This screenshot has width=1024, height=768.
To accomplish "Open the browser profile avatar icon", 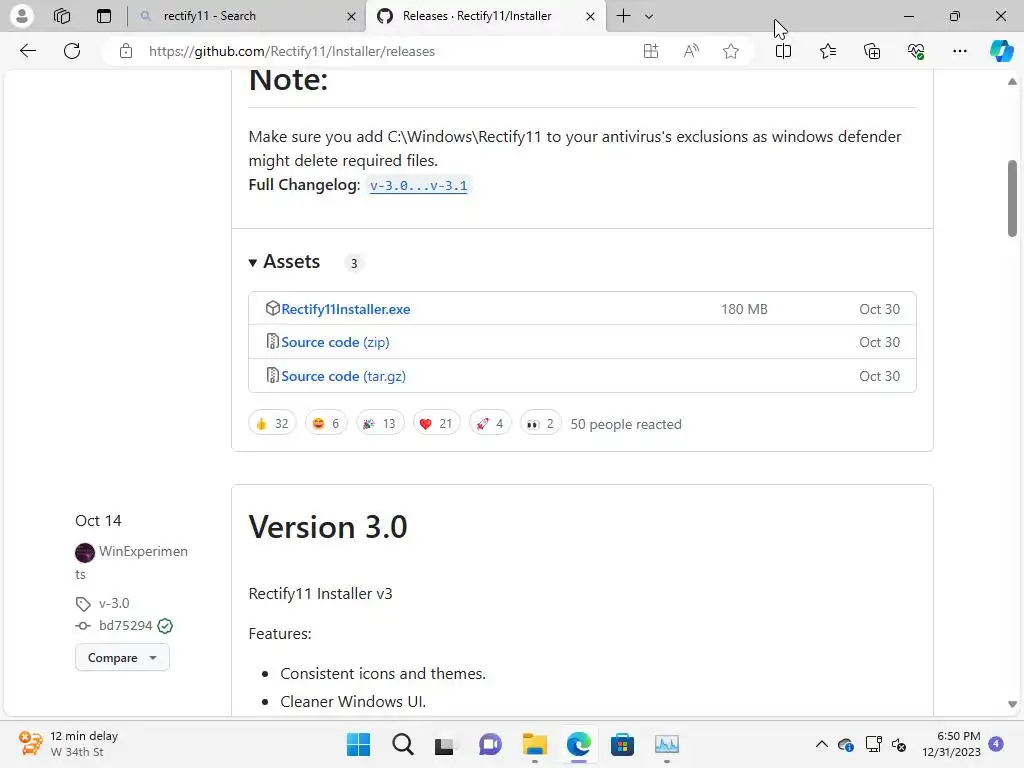I will click(22, 16).
